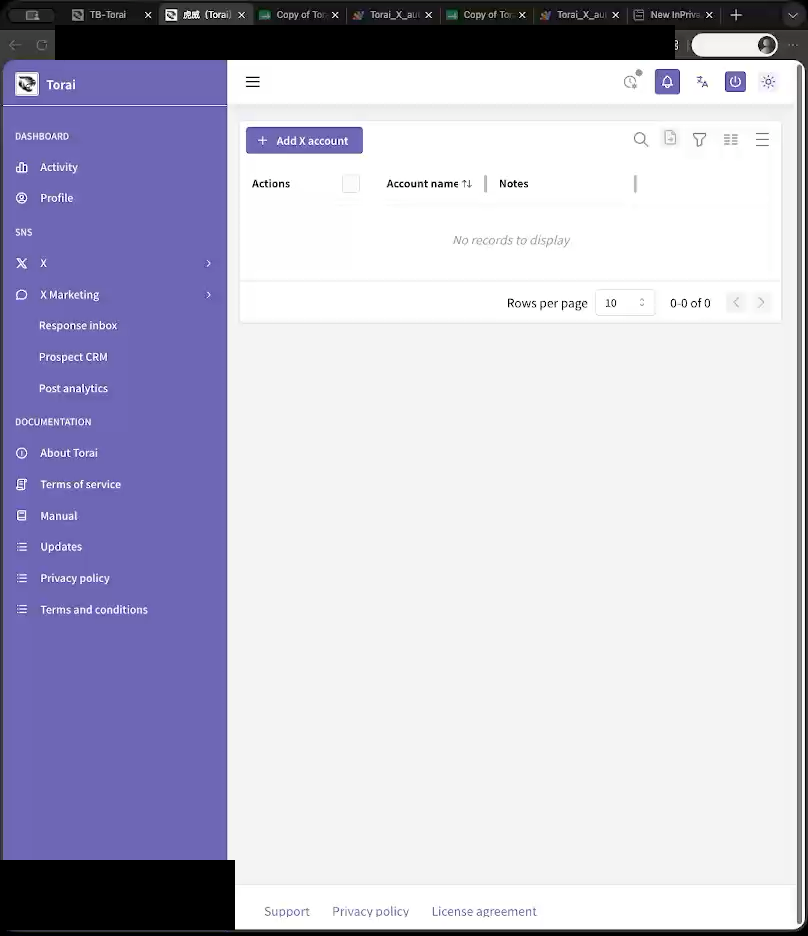Open a new browser tab with plus
808x936 pixels.
point(736,15)
